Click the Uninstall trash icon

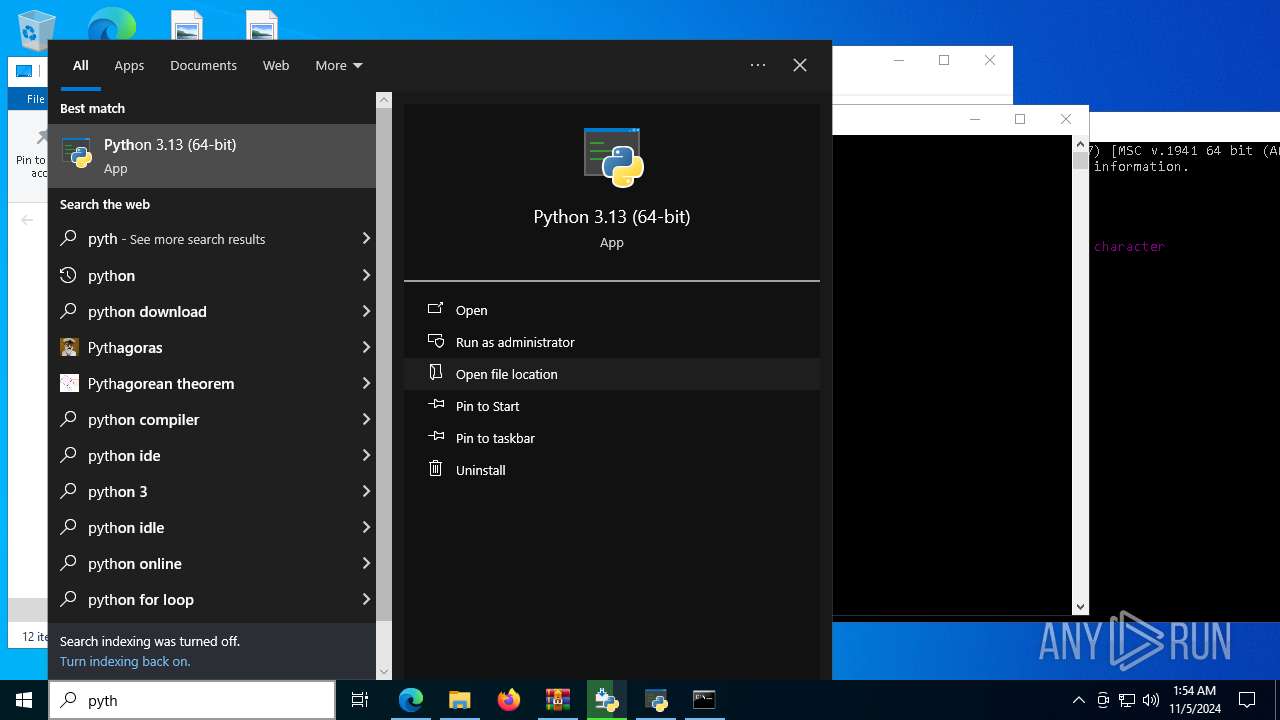click(x=435, y=469)
